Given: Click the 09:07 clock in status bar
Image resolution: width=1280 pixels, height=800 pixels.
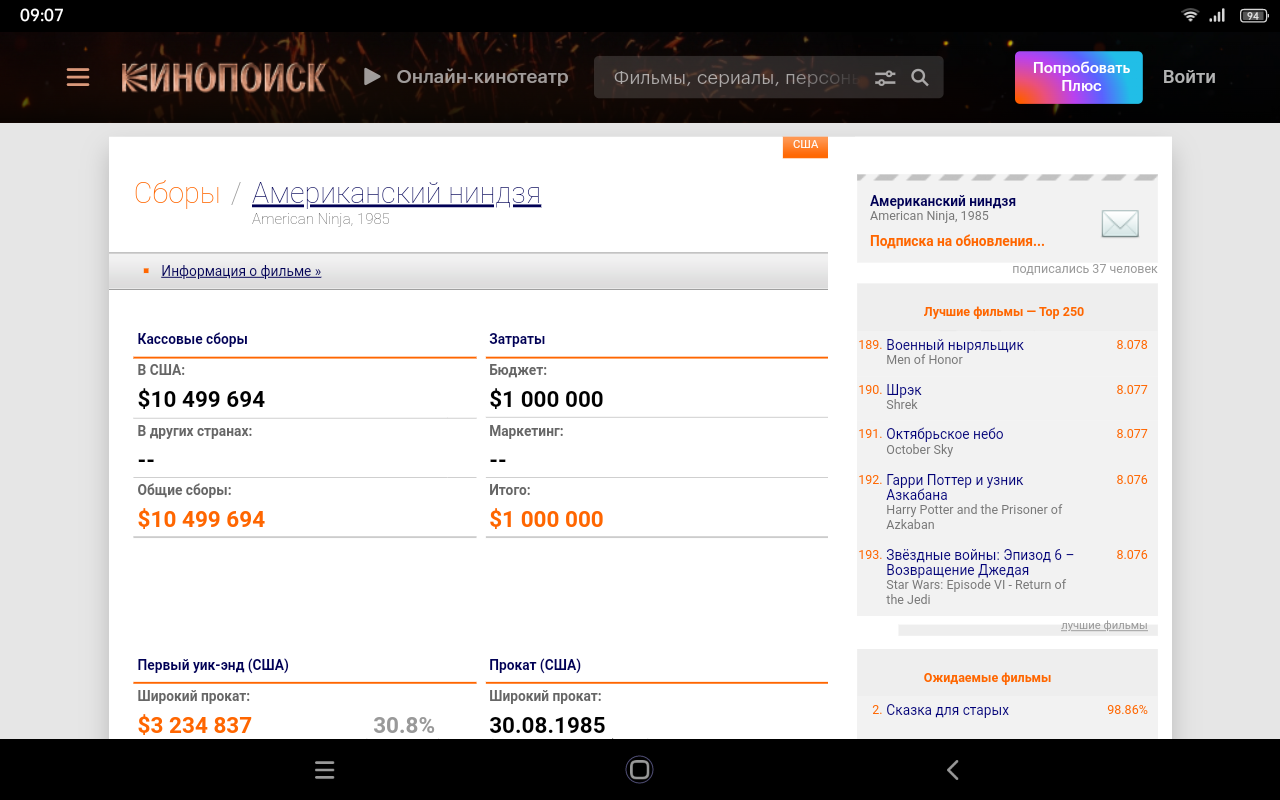Looking at the screenshot, I should coord(42,15).
